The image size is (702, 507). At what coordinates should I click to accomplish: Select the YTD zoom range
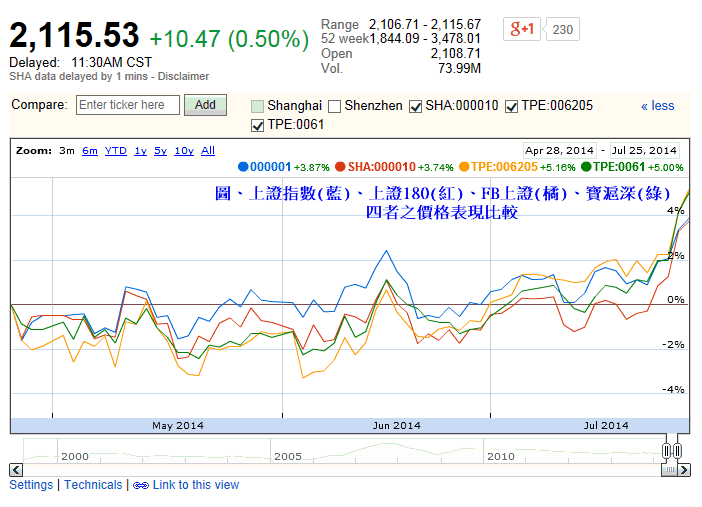click(116, 150)
